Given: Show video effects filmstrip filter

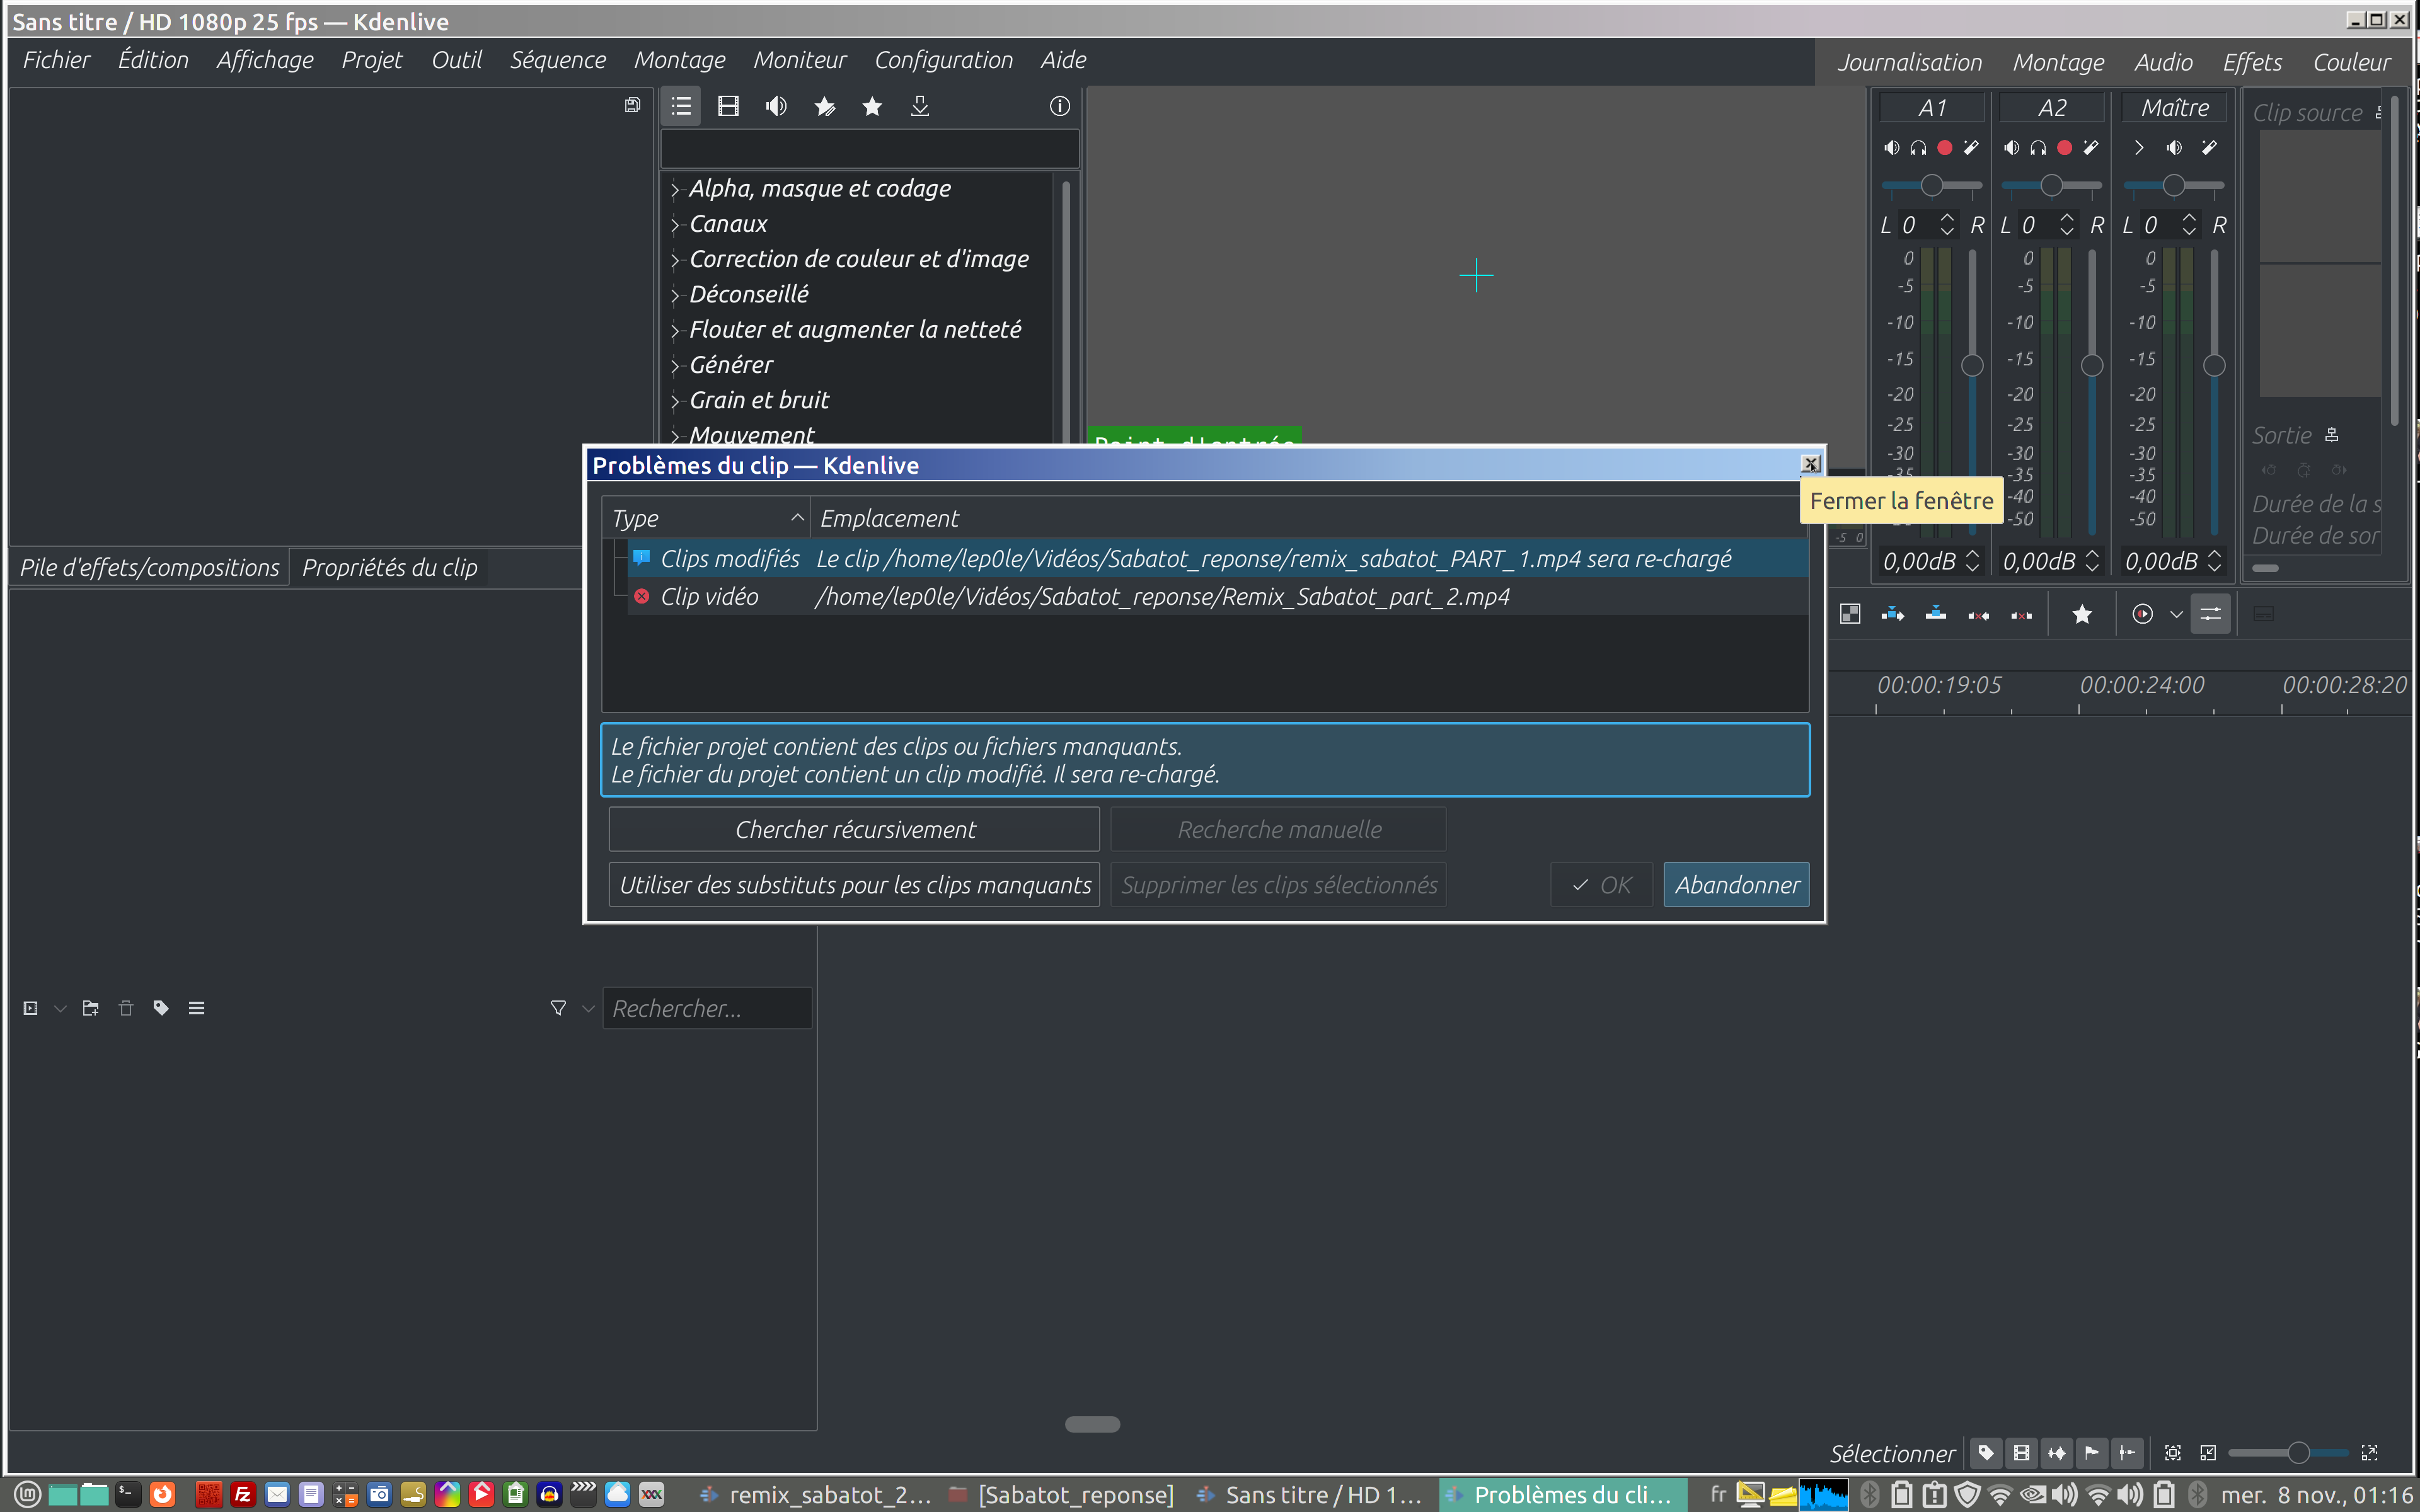Looking at the screenshot, I should click(728, 106).
